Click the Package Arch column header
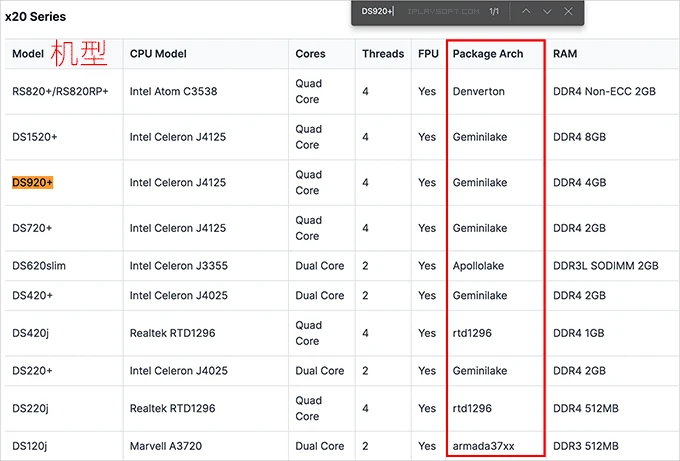680x461 pixels. [x=487, y=54]
